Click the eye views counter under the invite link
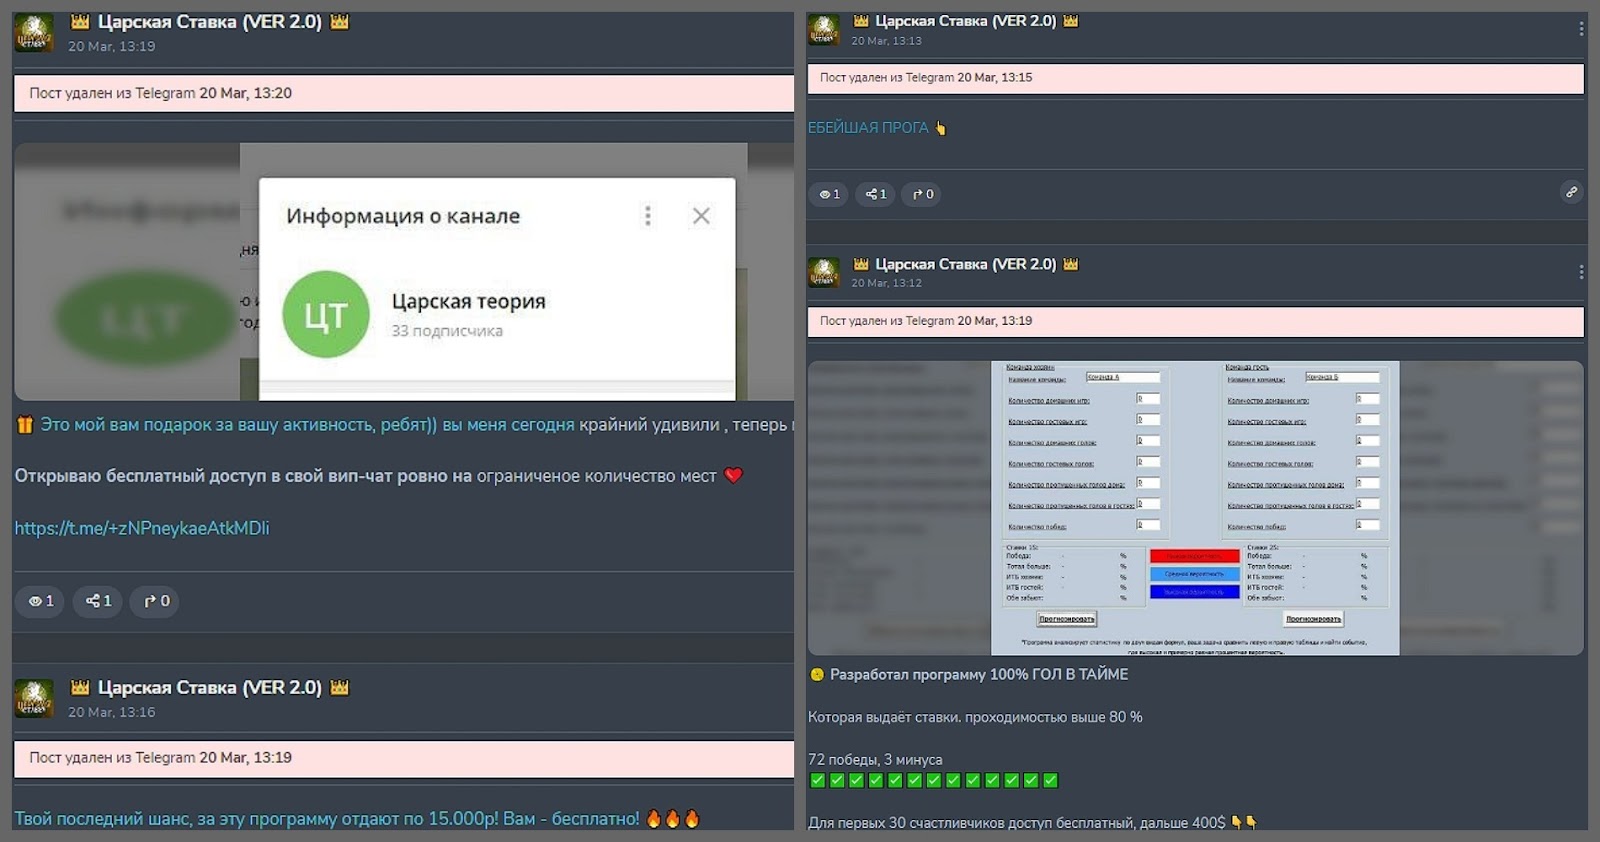Image resolution: width=1600 pixels, height=842 pixels. point(41,601)
